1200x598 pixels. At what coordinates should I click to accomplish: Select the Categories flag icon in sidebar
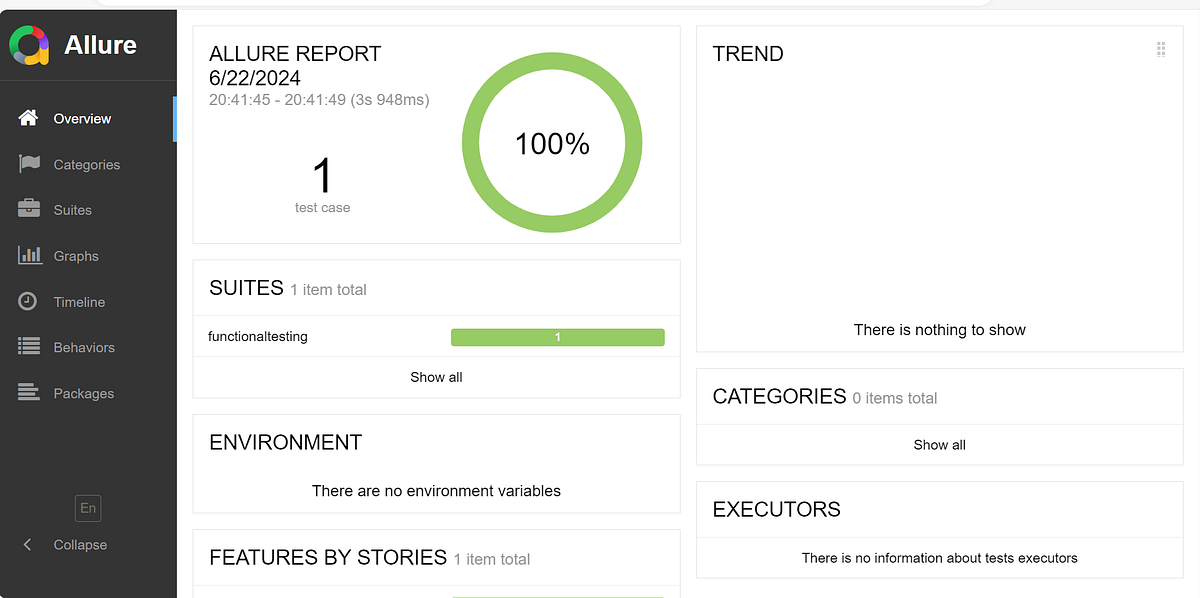click(x=31, y=163)
